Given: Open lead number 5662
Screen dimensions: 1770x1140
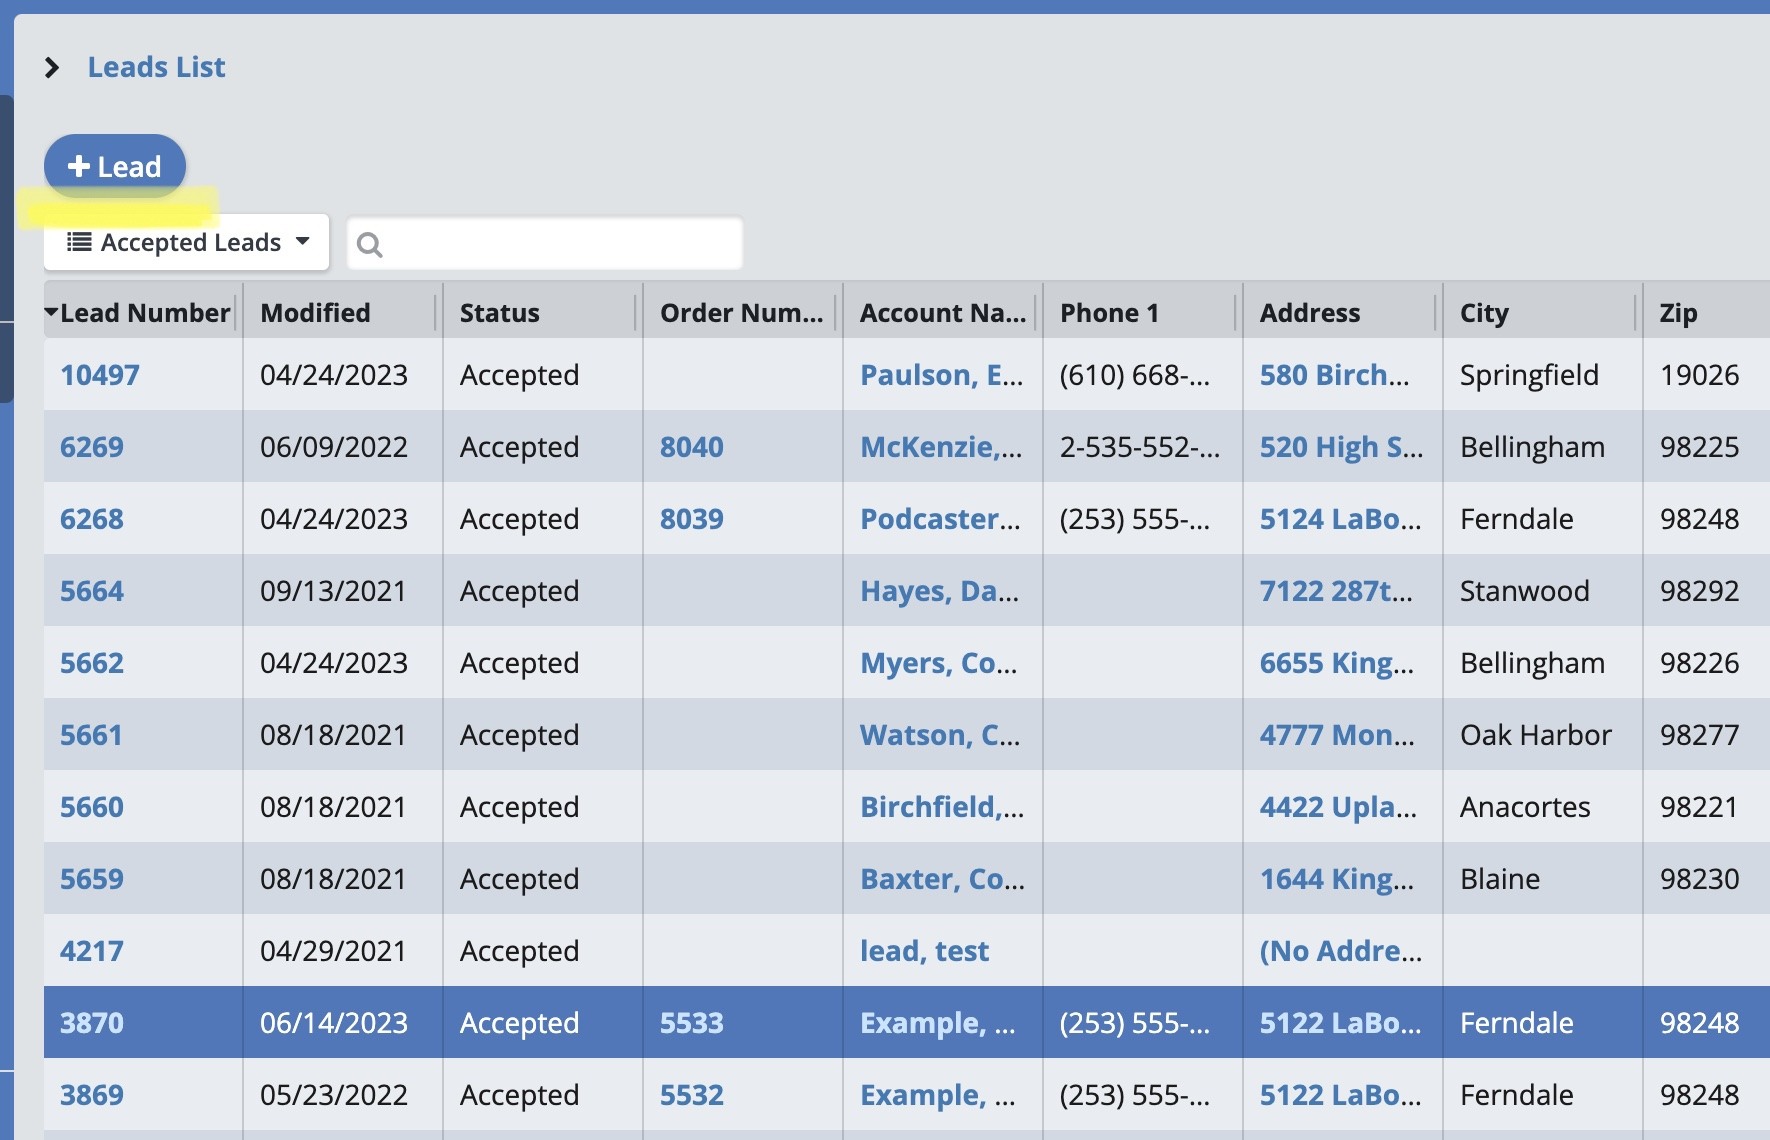Looking at the screenshot, I should tap(92, 663).
